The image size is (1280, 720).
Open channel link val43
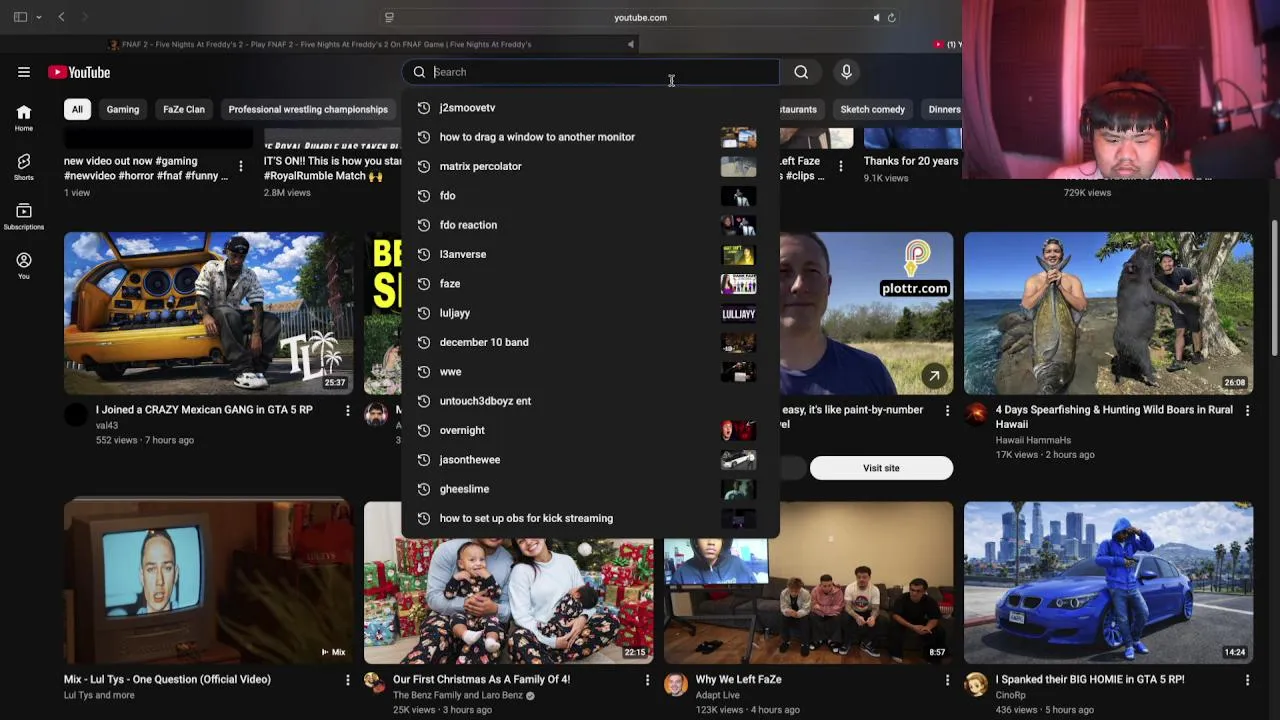[107, 425]
